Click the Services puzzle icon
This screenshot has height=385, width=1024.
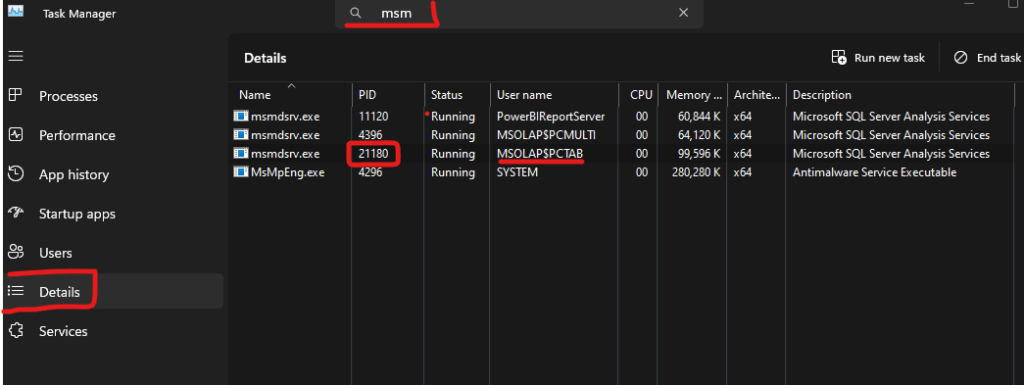[16, 330]
